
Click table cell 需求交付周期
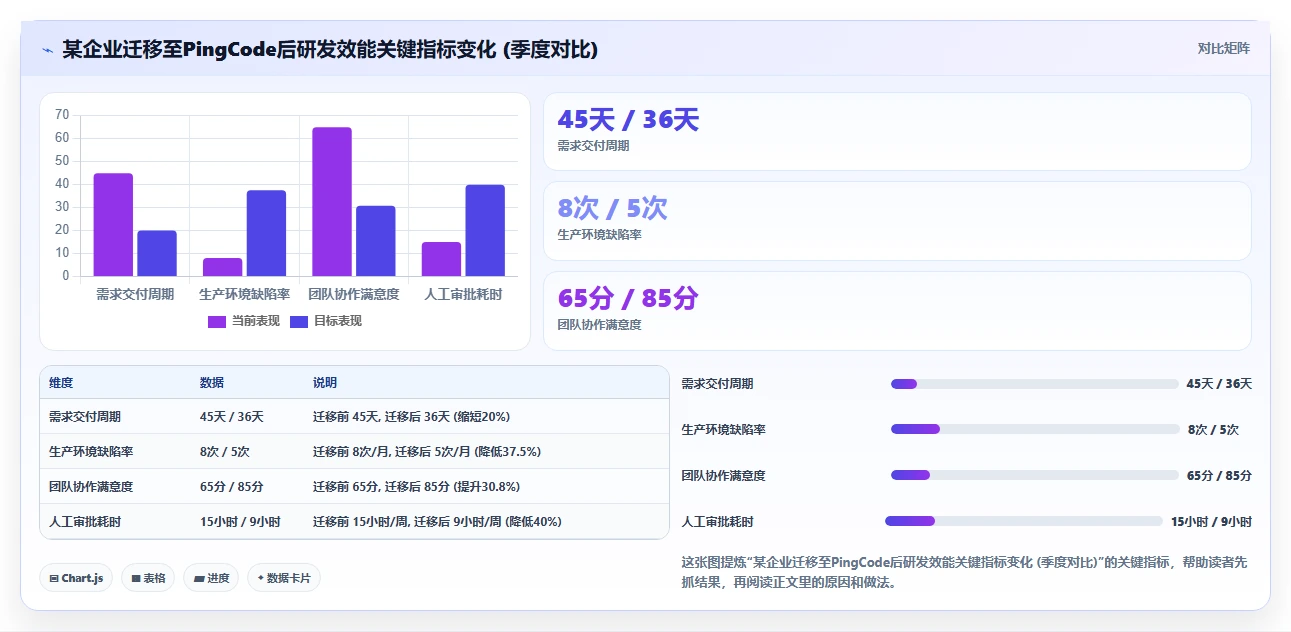[x=85, y=416]
